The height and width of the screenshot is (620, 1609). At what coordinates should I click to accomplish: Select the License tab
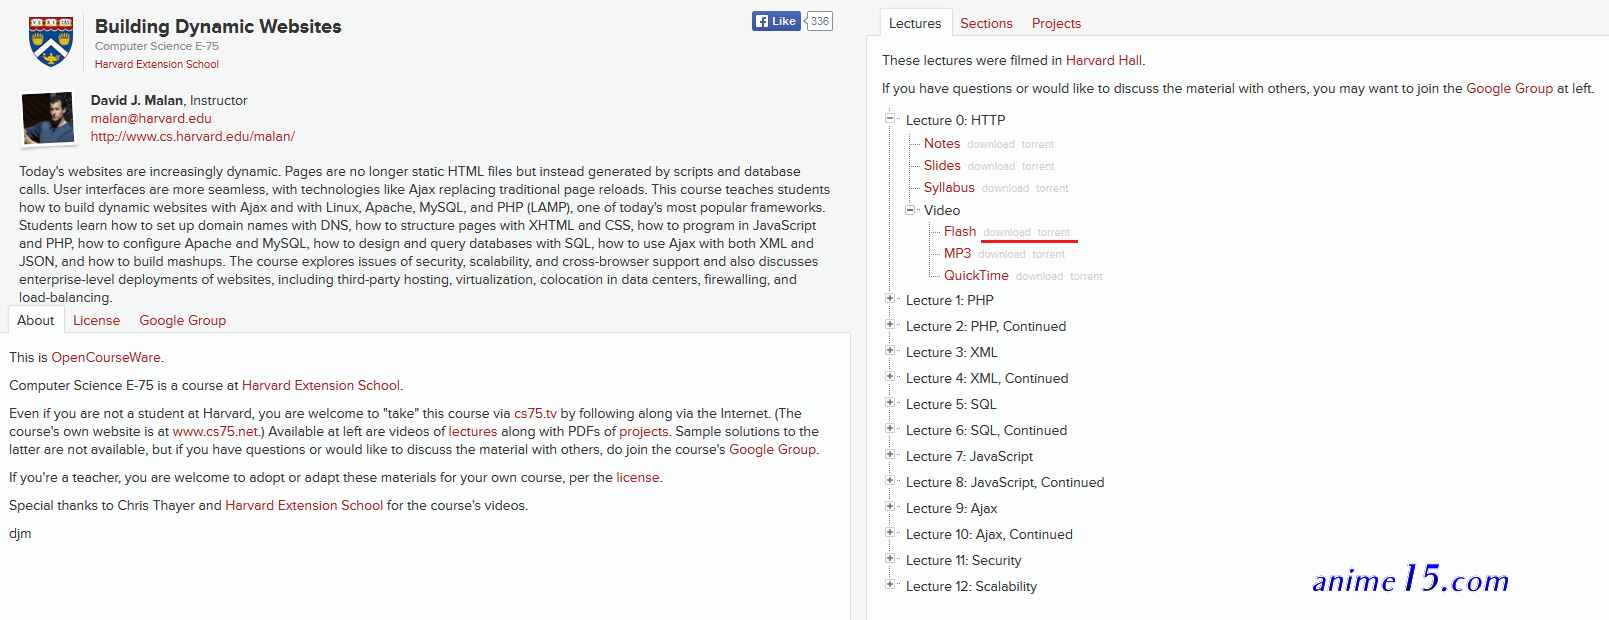[96, 320]
